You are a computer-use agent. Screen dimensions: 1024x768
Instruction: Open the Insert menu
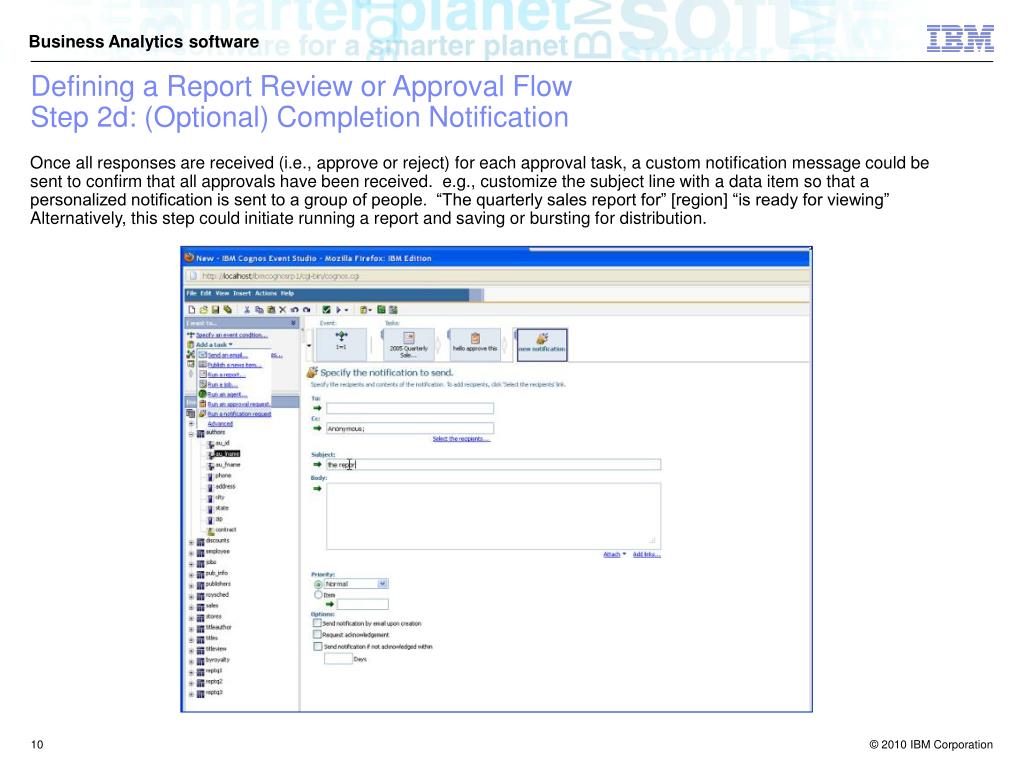[242, 293]
